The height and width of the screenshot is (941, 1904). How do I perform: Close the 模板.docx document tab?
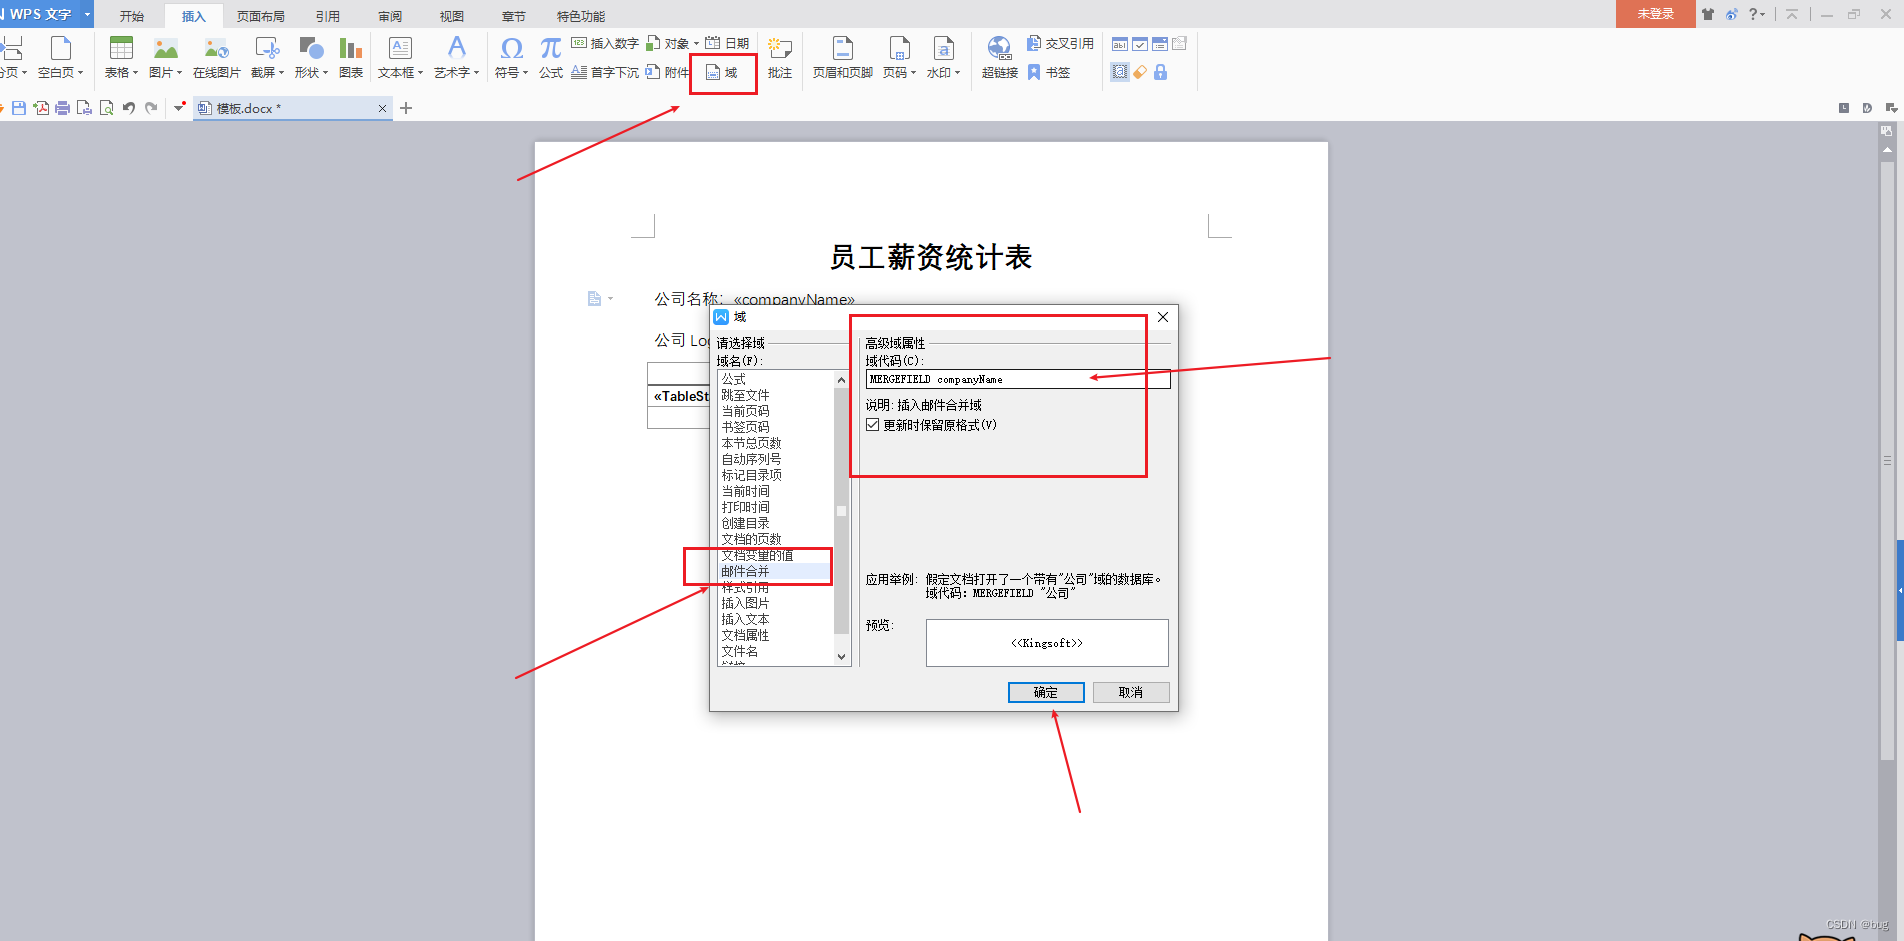[382, 108]
